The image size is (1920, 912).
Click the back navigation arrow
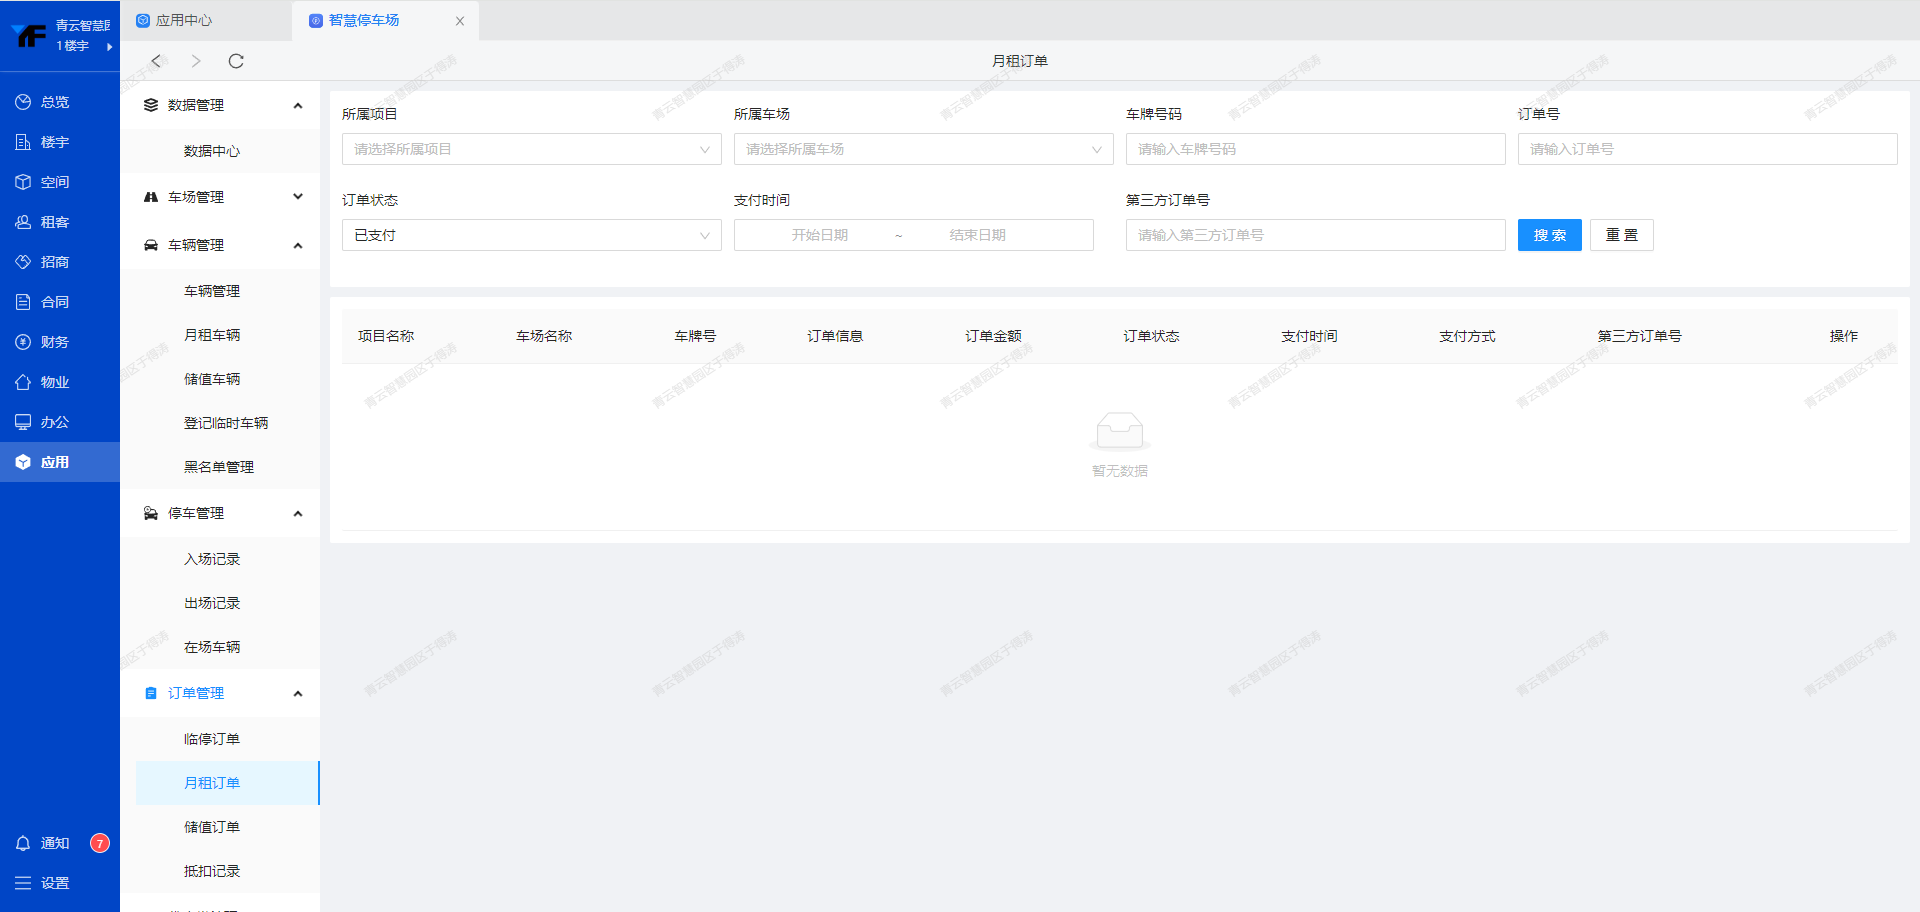coord(156,61)
